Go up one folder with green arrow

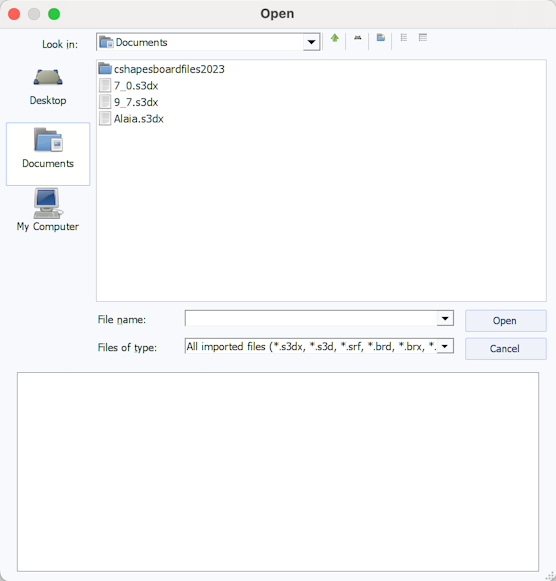pyautogui.click(x=335, y=38)
